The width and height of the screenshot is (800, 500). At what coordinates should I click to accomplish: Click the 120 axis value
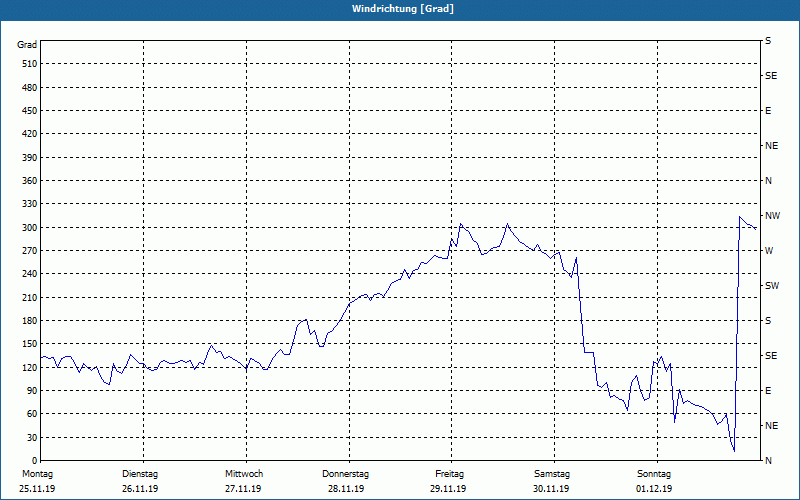click(x=30, y=367)
